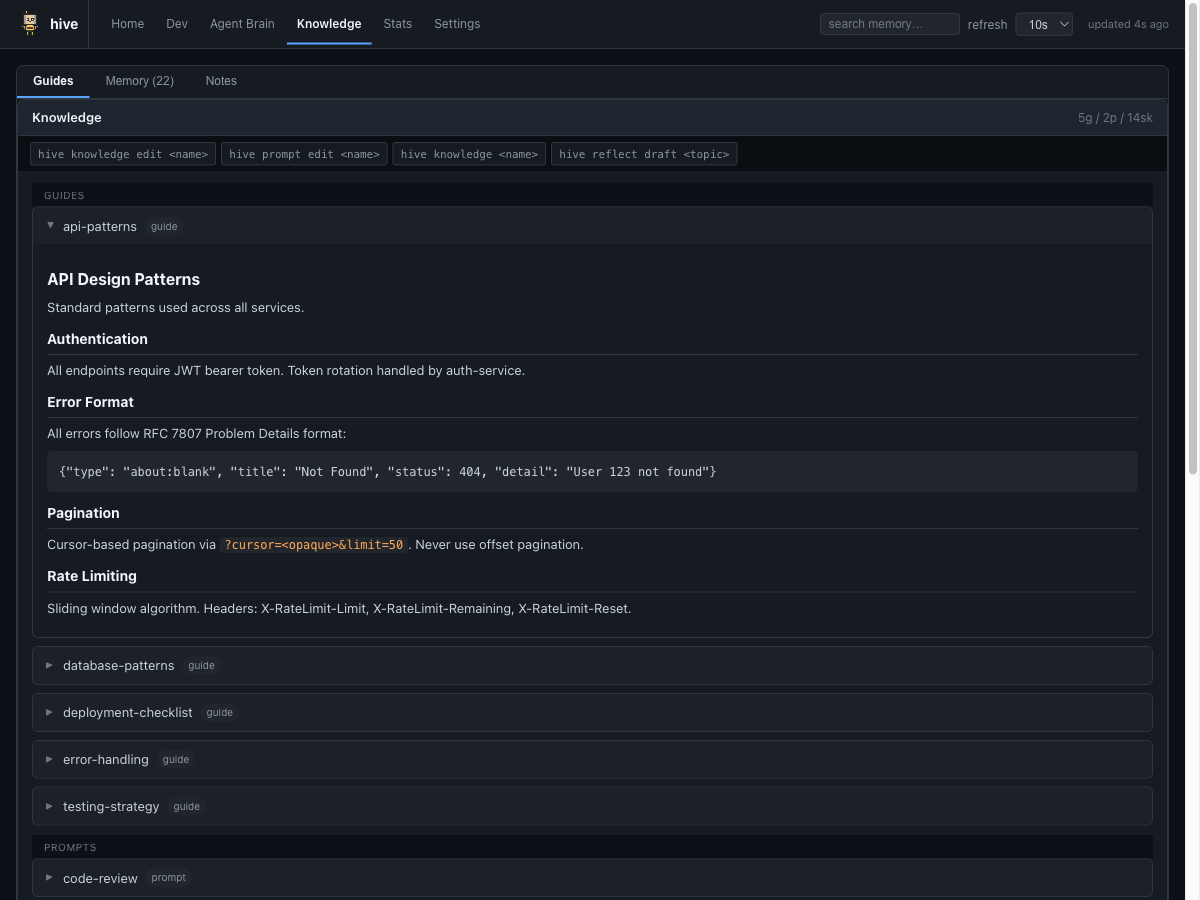Expand the testing-strategy guide
Viewport: 1200px width, 900px height.
592,806
